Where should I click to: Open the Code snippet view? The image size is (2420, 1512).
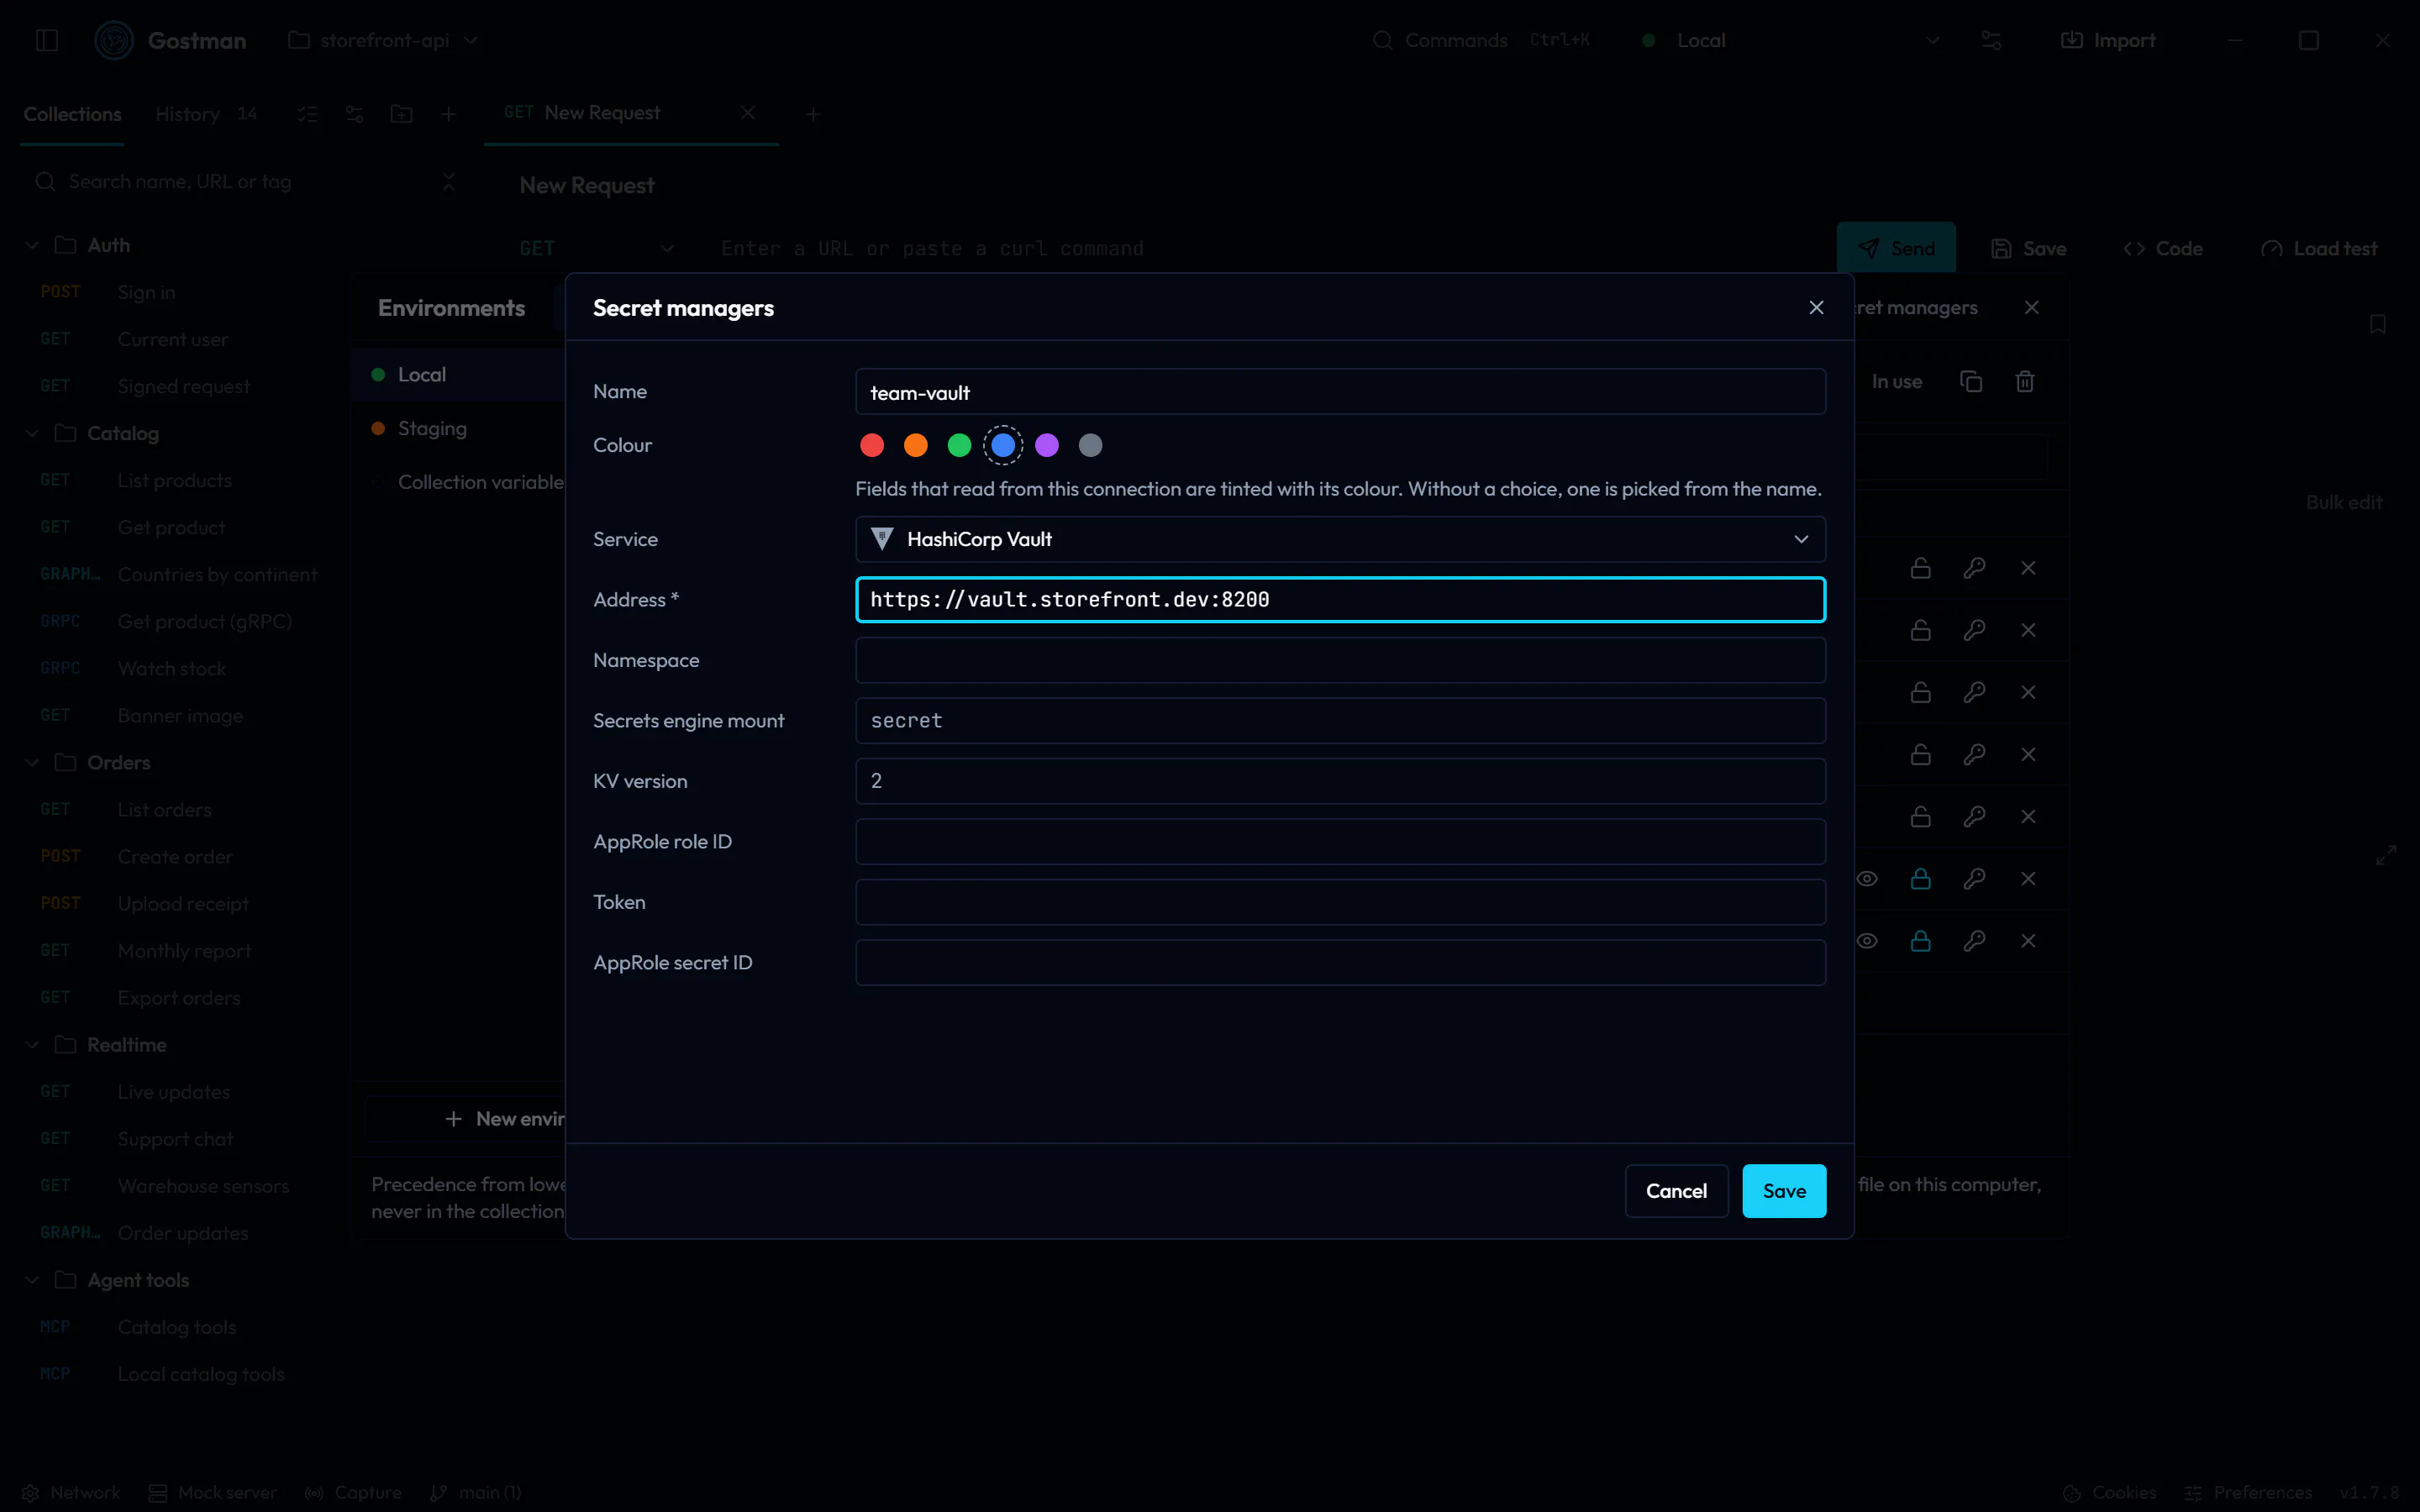[x=2163, y=248]
